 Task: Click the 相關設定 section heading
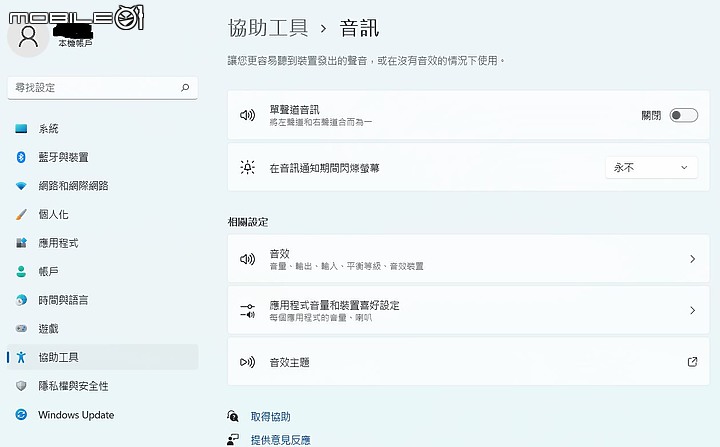click(x=248, y=222)
